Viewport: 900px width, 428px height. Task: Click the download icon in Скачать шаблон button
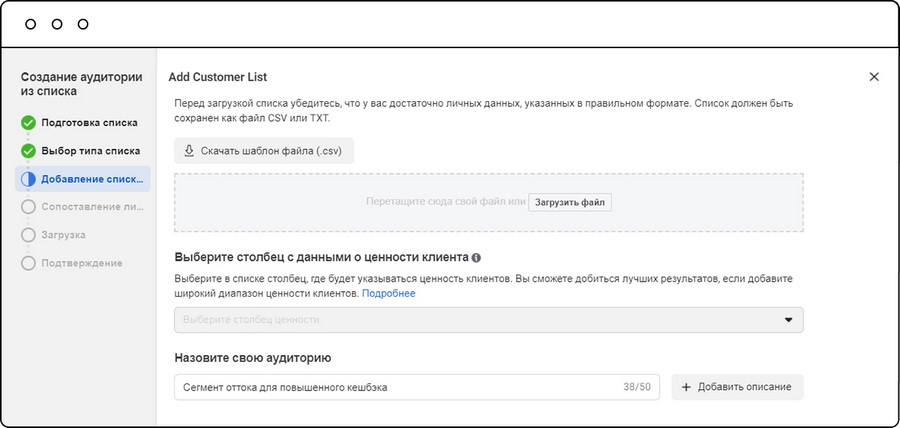pos(189,151)
